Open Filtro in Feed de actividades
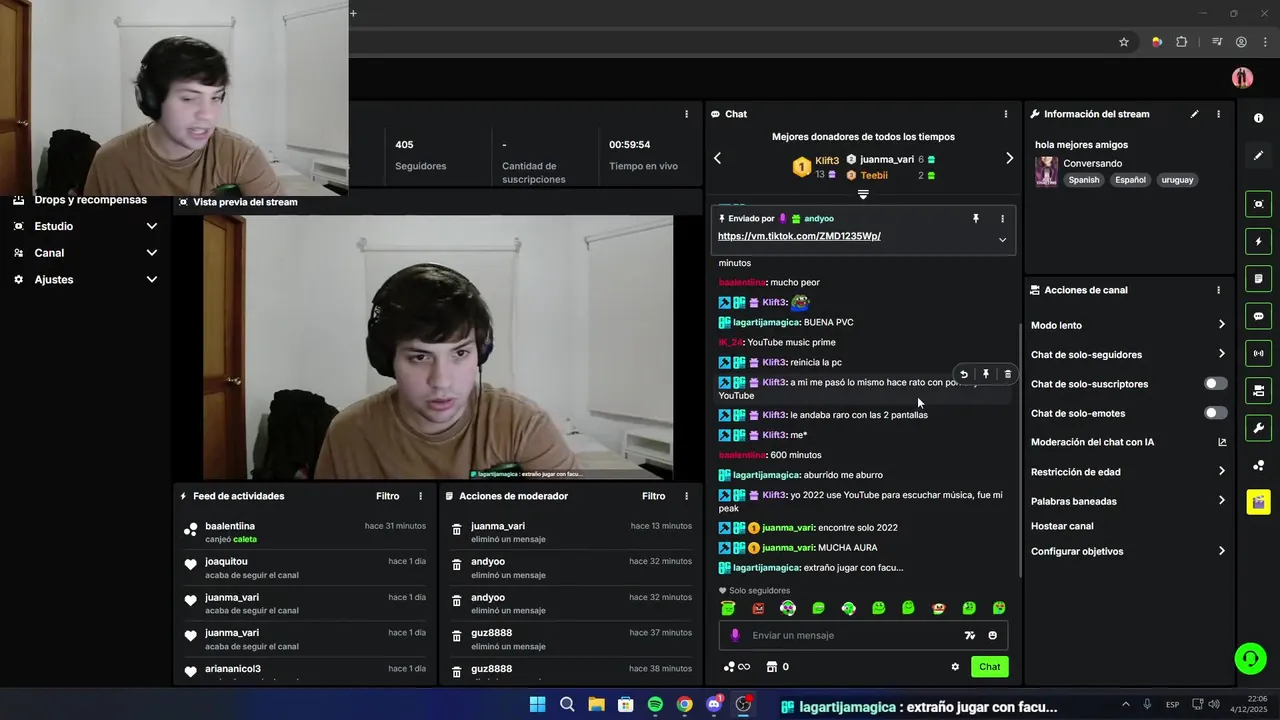Screen dimensions: 1280x720 click(387, 496)
